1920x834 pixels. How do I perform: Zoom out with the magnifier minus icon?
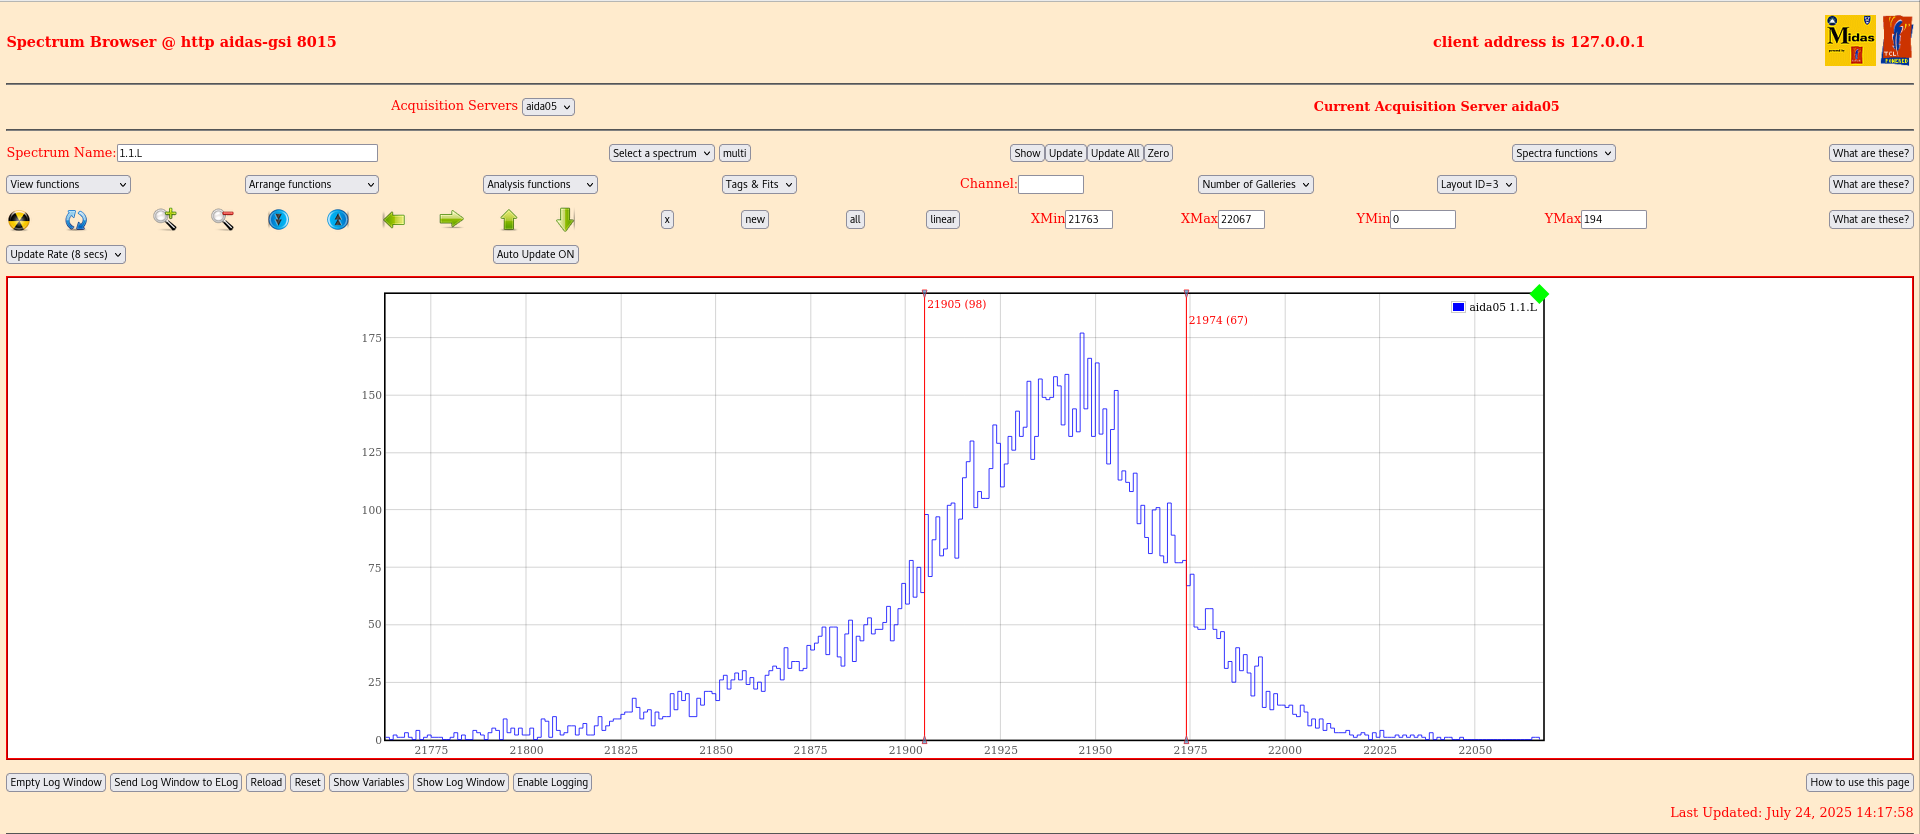pos(222,219)
